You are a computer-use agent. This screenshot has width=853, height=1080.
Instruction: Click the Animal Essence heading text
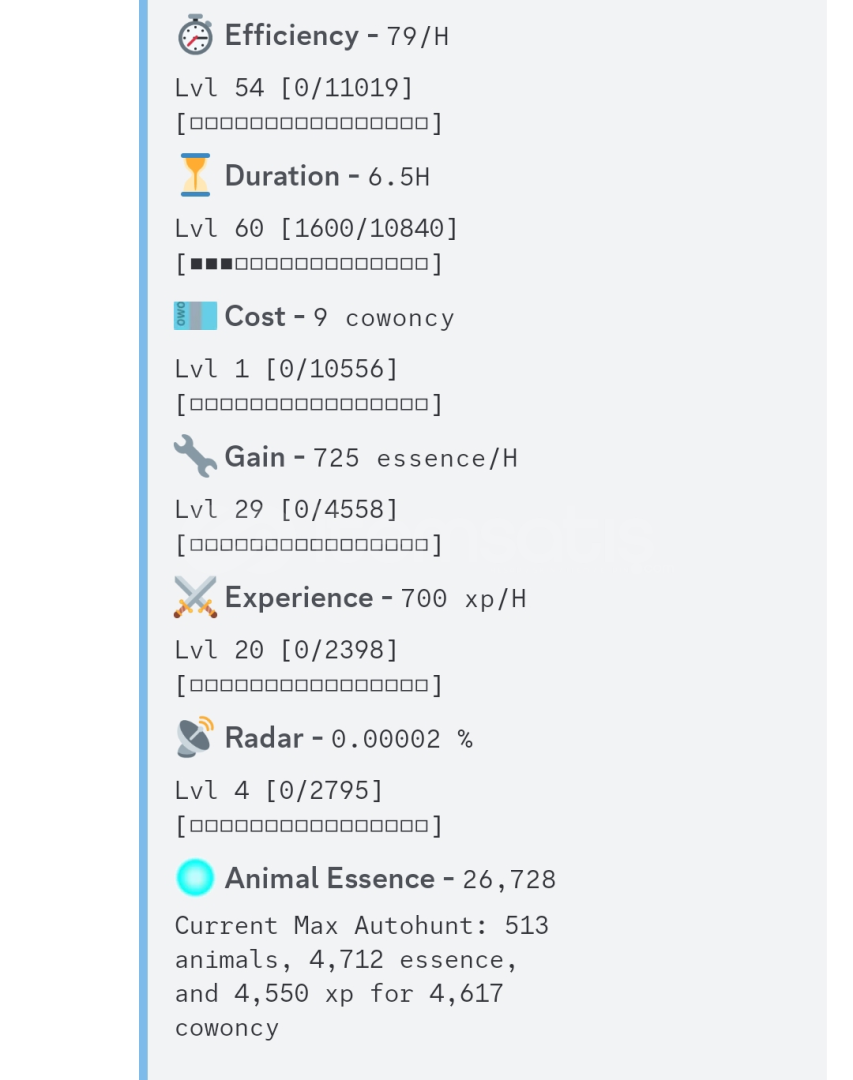coord(329,878)
